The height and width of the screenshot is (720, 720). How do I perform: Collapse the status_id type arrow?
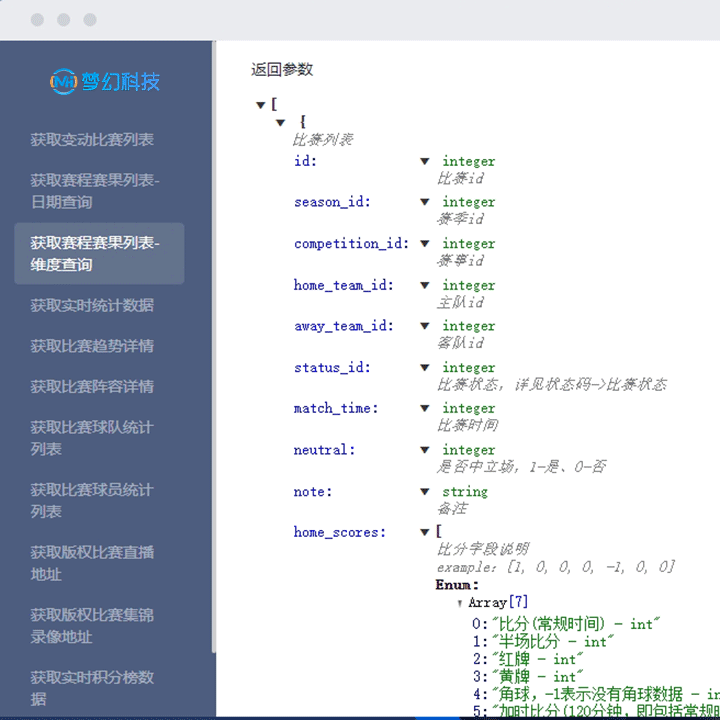coord(425,368)
